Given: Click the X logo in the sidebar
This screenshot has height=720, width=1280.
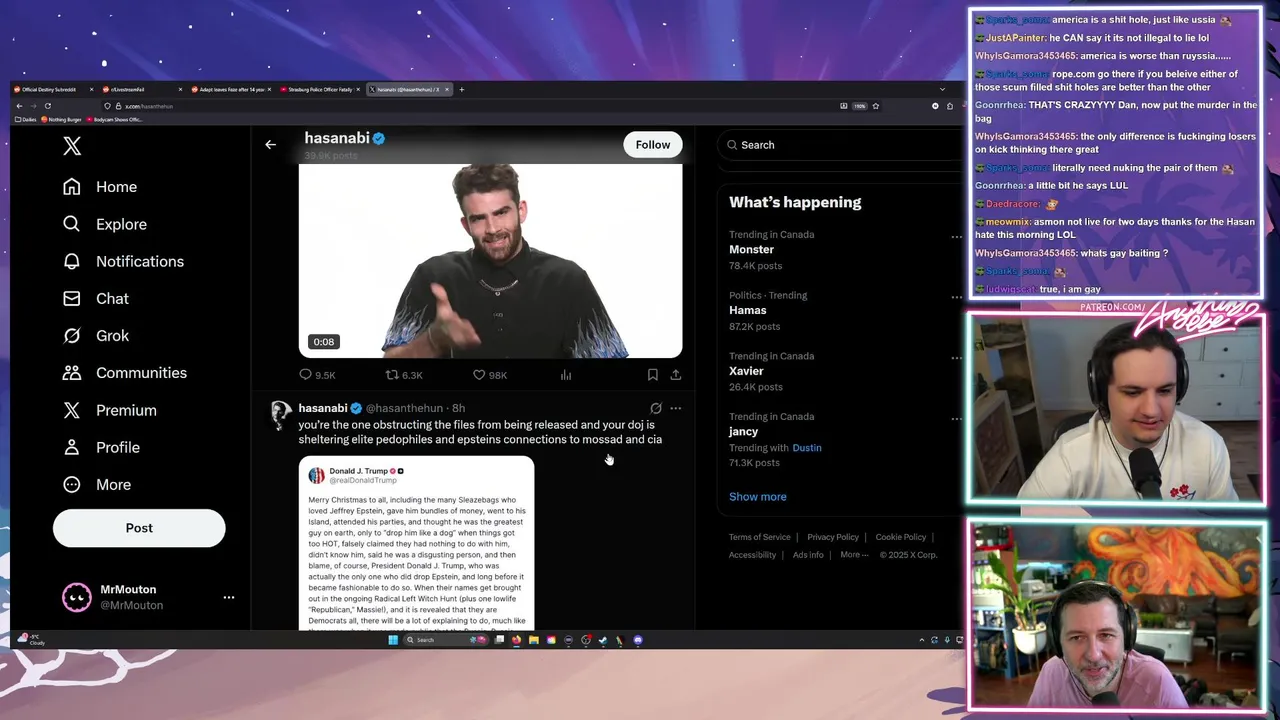Looking at the screenshot, I should pos(72,146).
